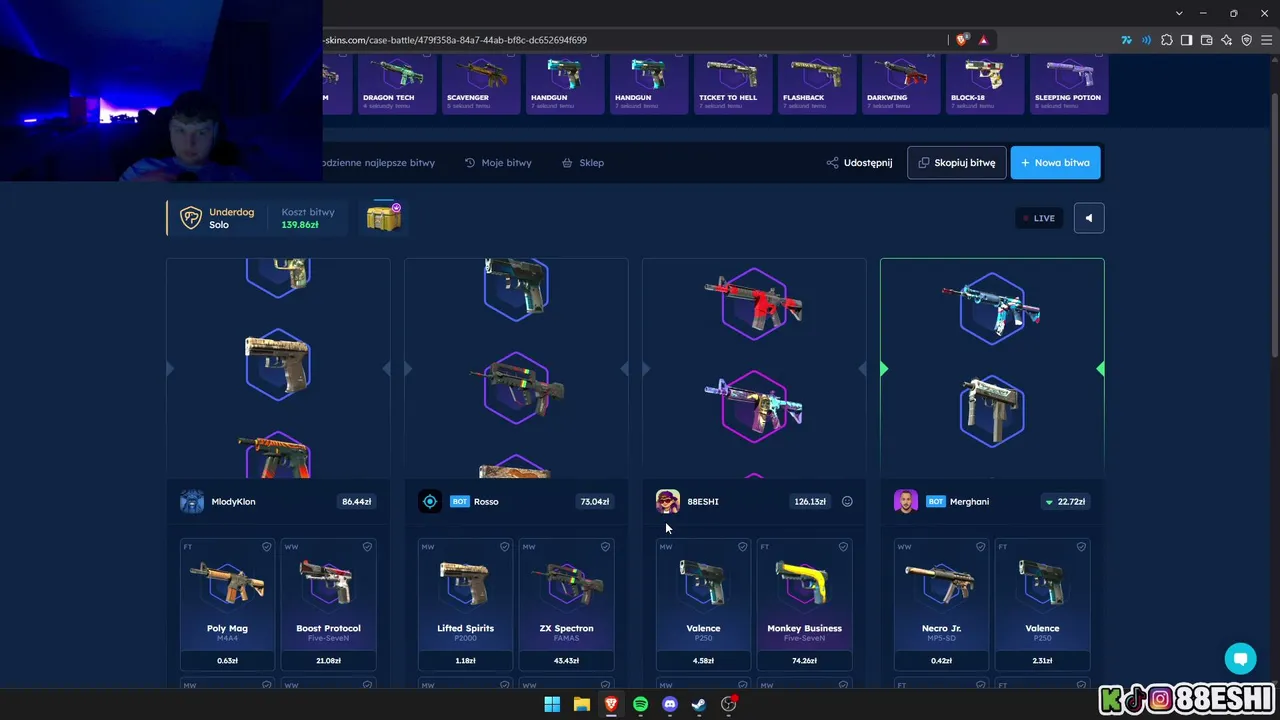Image resolution: width=1280 pixels, height=720 pixels.
Task: Click Rosso's 73.04zł total
Action: (594, 501)
